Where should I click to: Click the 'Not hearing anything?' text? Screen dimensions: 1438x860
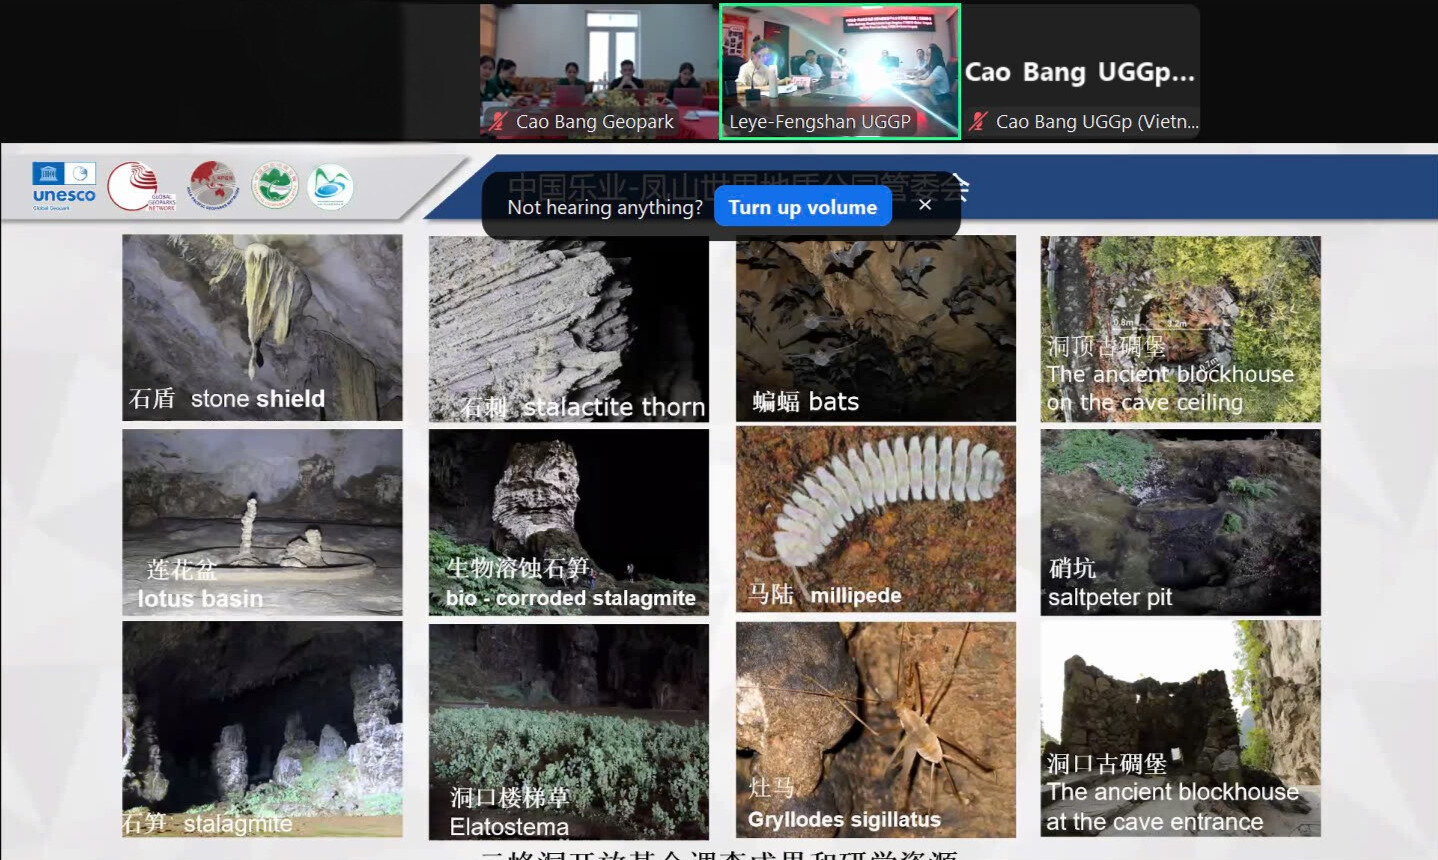point(605,207)
